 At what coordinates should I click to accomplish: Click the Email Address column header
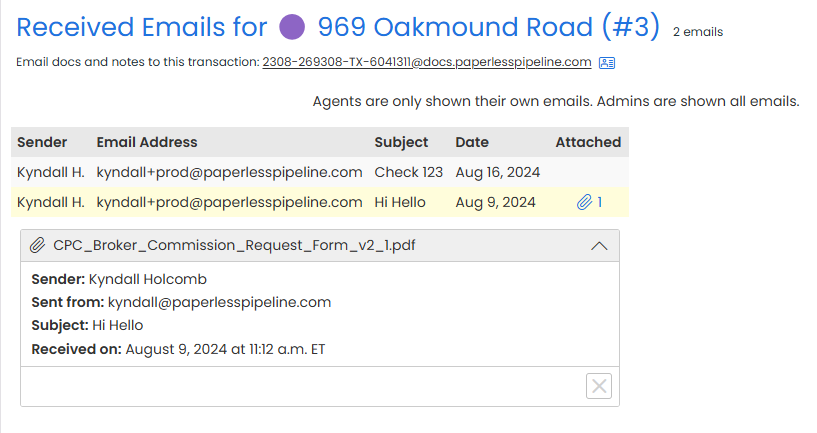(x=147, y=142)
